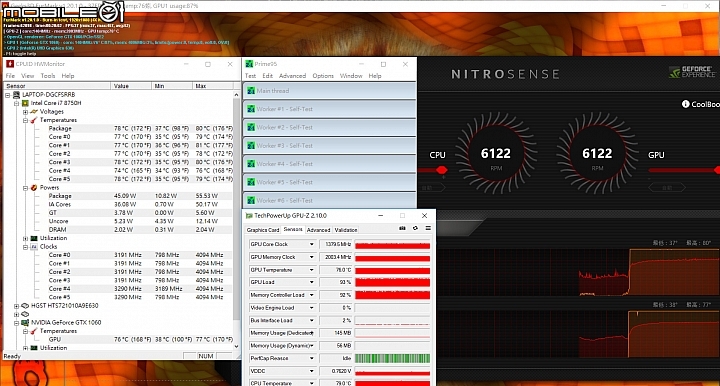Select the LAPTOP-DGCFSRRB computer icon
Viewport: 720px width, 386px height.
click(x=17, y=95)
